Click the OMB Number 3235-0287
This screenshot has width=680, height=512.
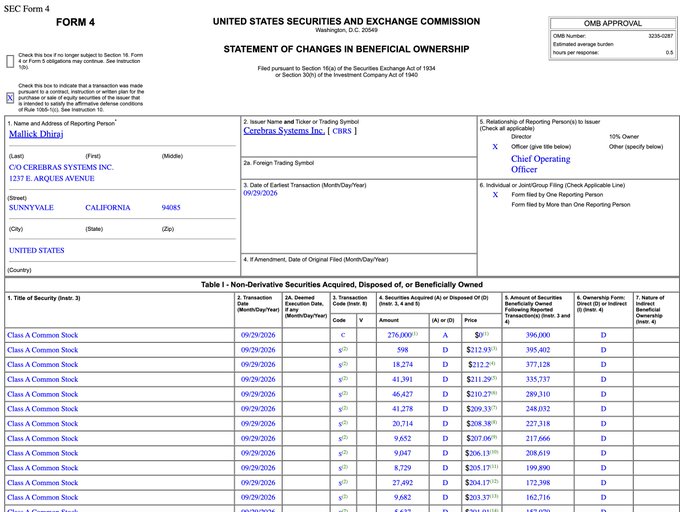660,36
